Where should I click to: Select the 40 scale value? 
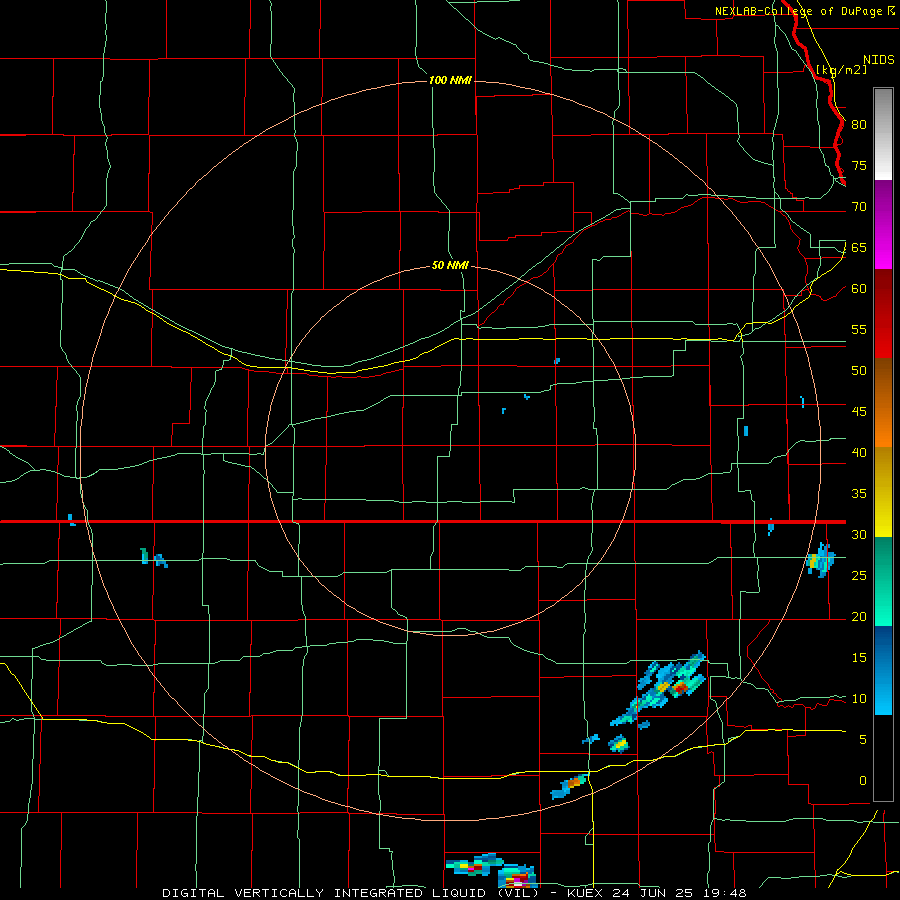click(x=859, y=453)
